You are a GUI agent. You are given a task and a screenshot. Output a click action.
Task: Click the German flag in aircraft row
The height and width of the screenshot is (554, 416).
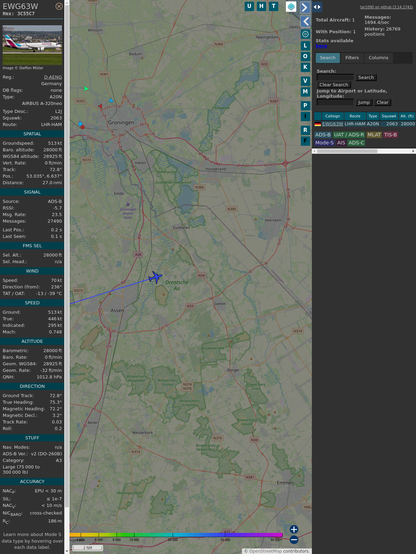[x=318, y=124]
